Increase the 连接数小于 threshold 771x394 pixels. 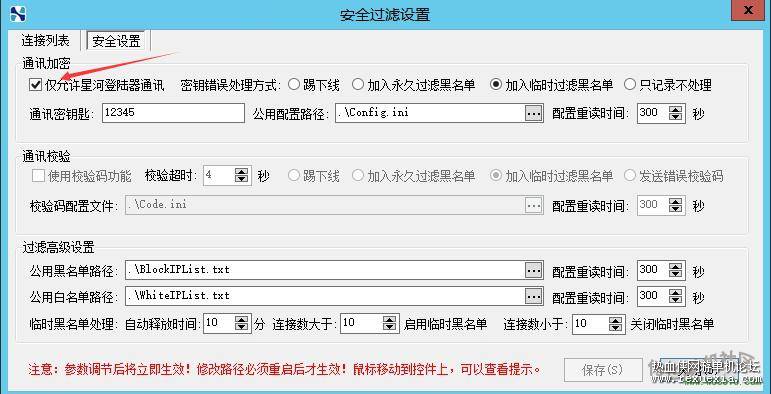point(616,320)
